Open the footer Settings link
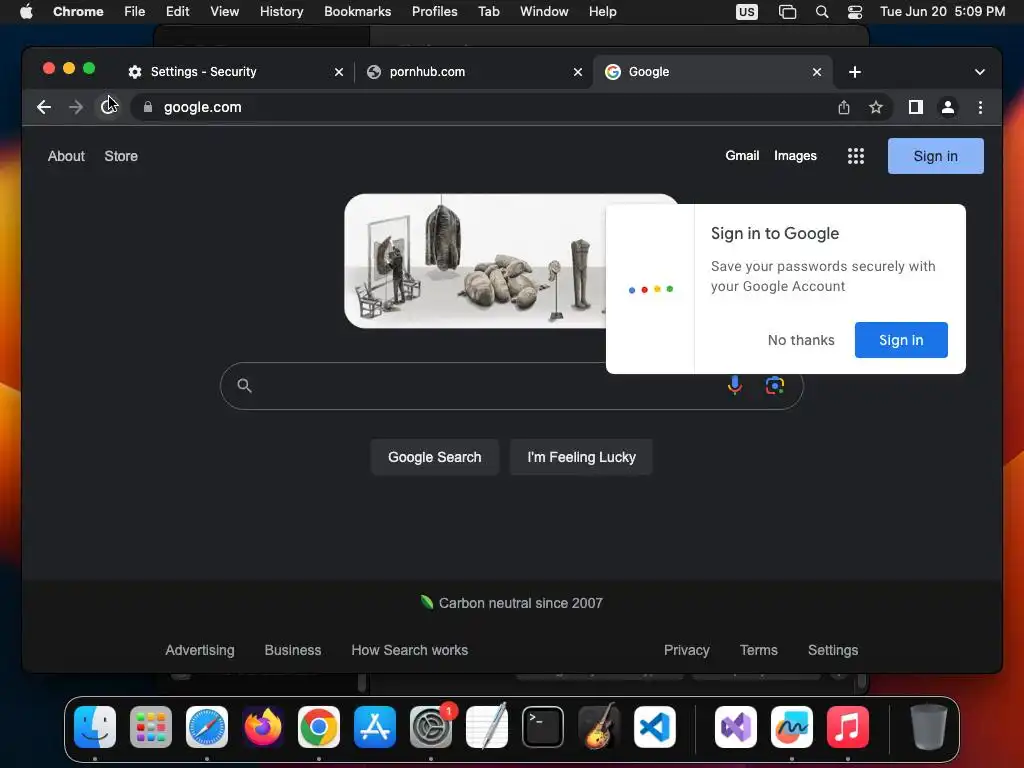Screen dimensions: 1024x768 [x=833, y=650]
